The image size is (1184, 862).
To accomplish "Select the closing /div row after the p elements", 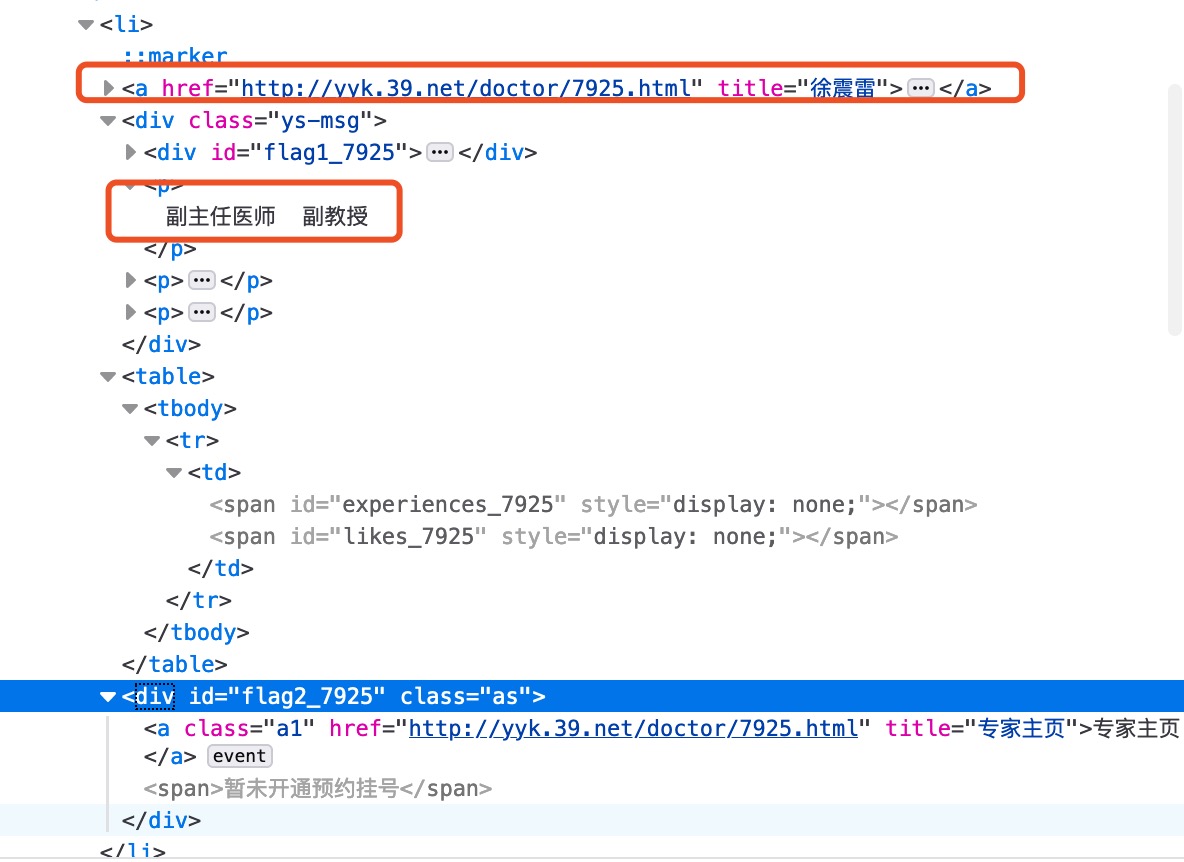I will (x=162, y=345).
